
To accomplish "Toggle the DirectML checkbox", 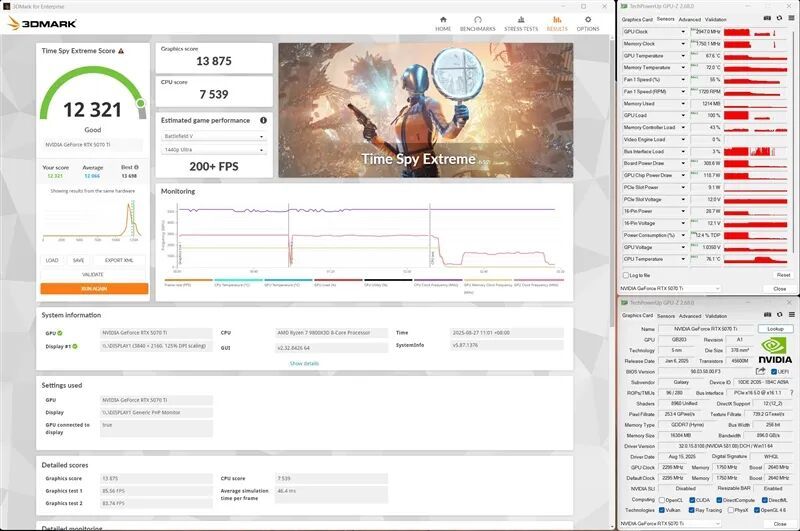I will click(x=765, y=500).
